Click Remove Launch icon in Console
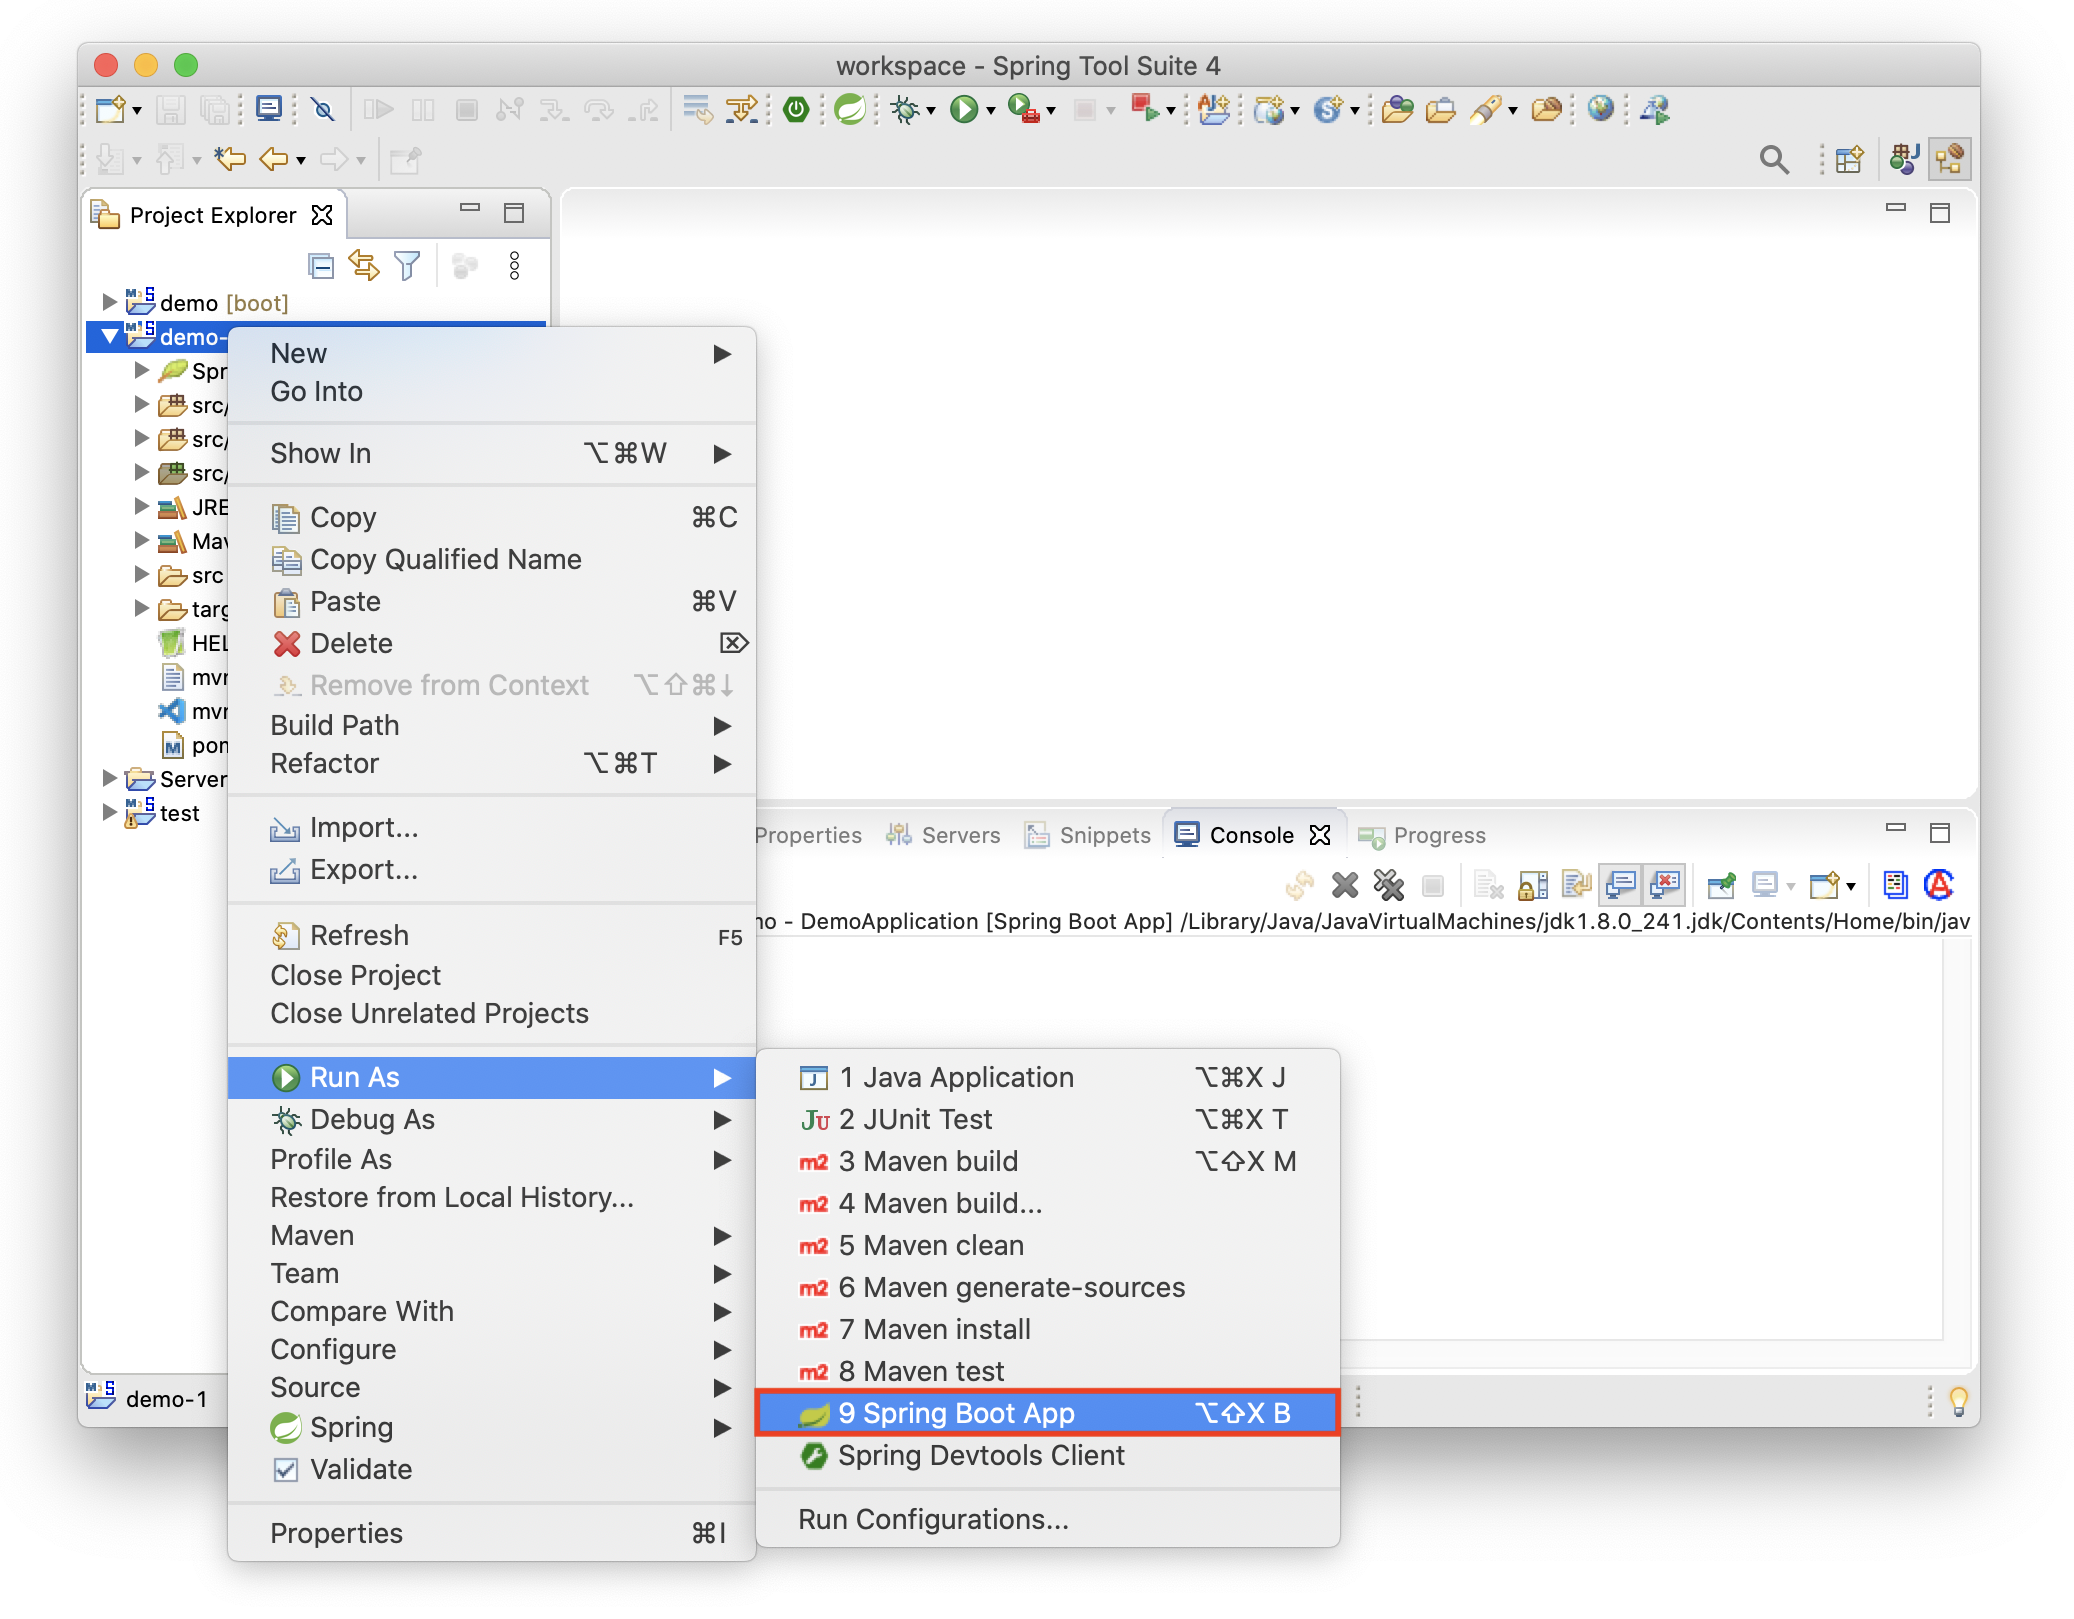The height and width of the screenshot is (1619, 2074). point(1345,885)
